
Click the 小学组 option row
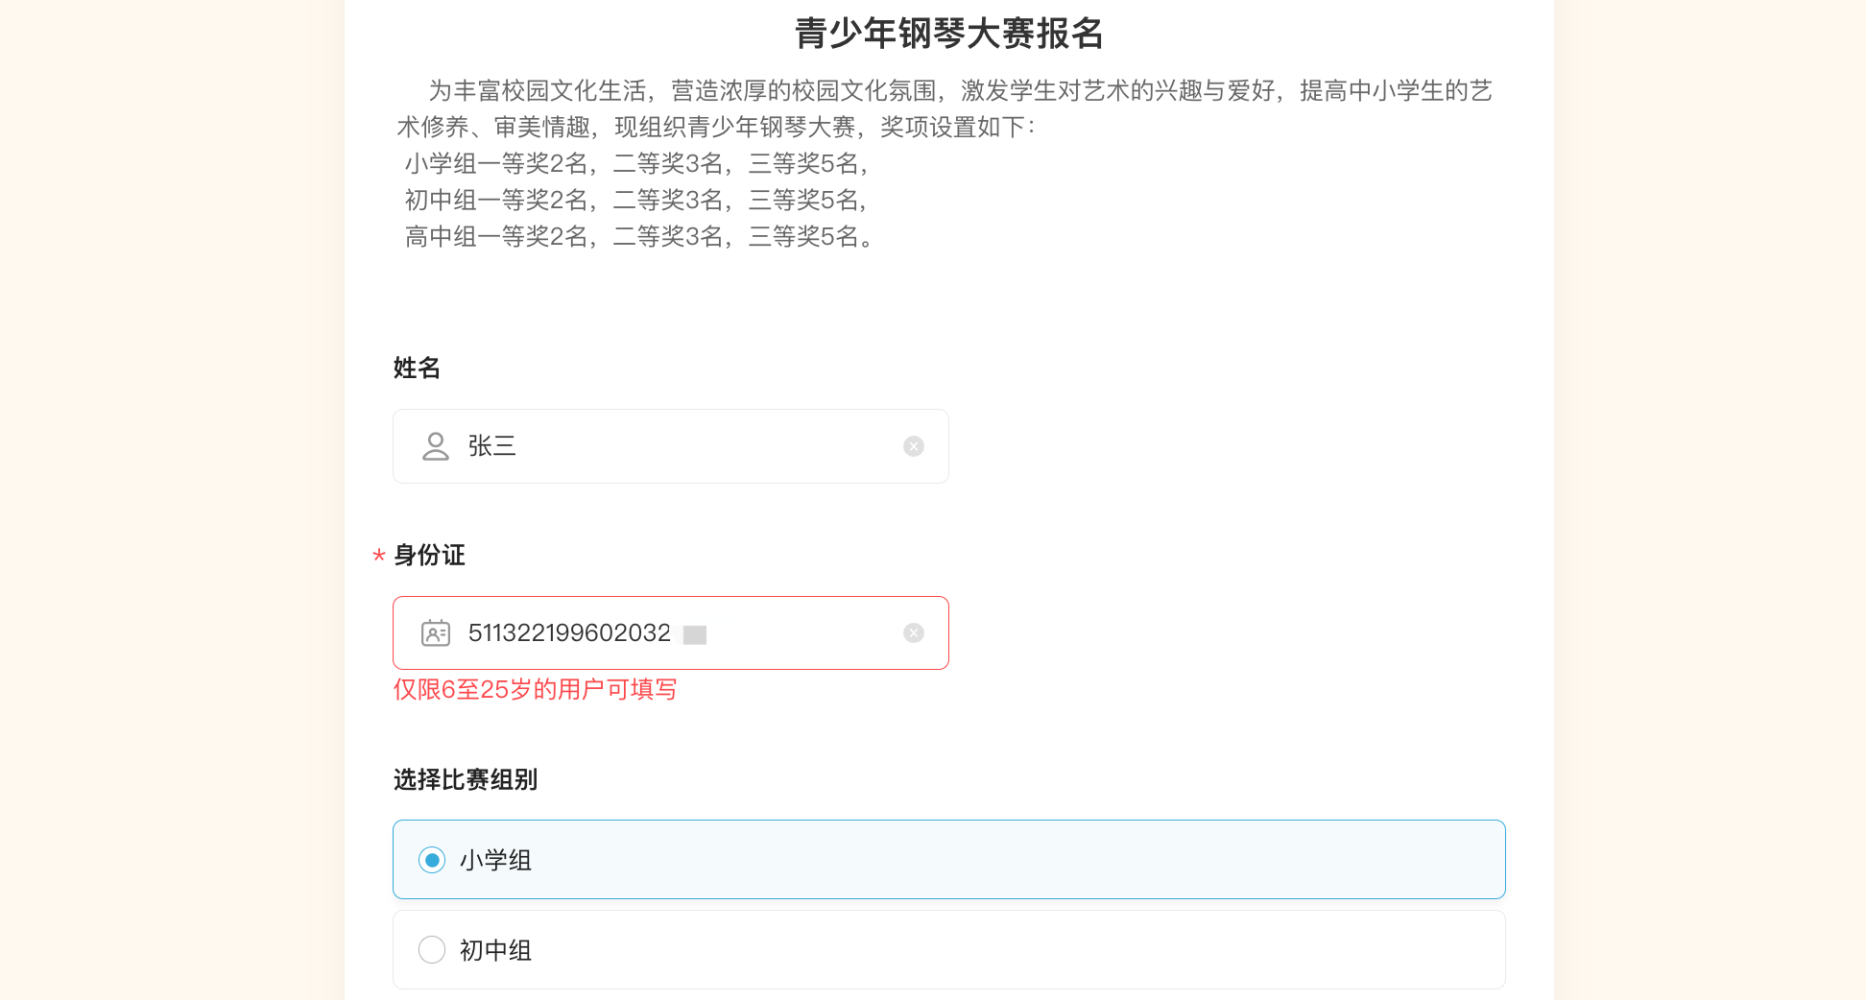click(x=949, y=860)
